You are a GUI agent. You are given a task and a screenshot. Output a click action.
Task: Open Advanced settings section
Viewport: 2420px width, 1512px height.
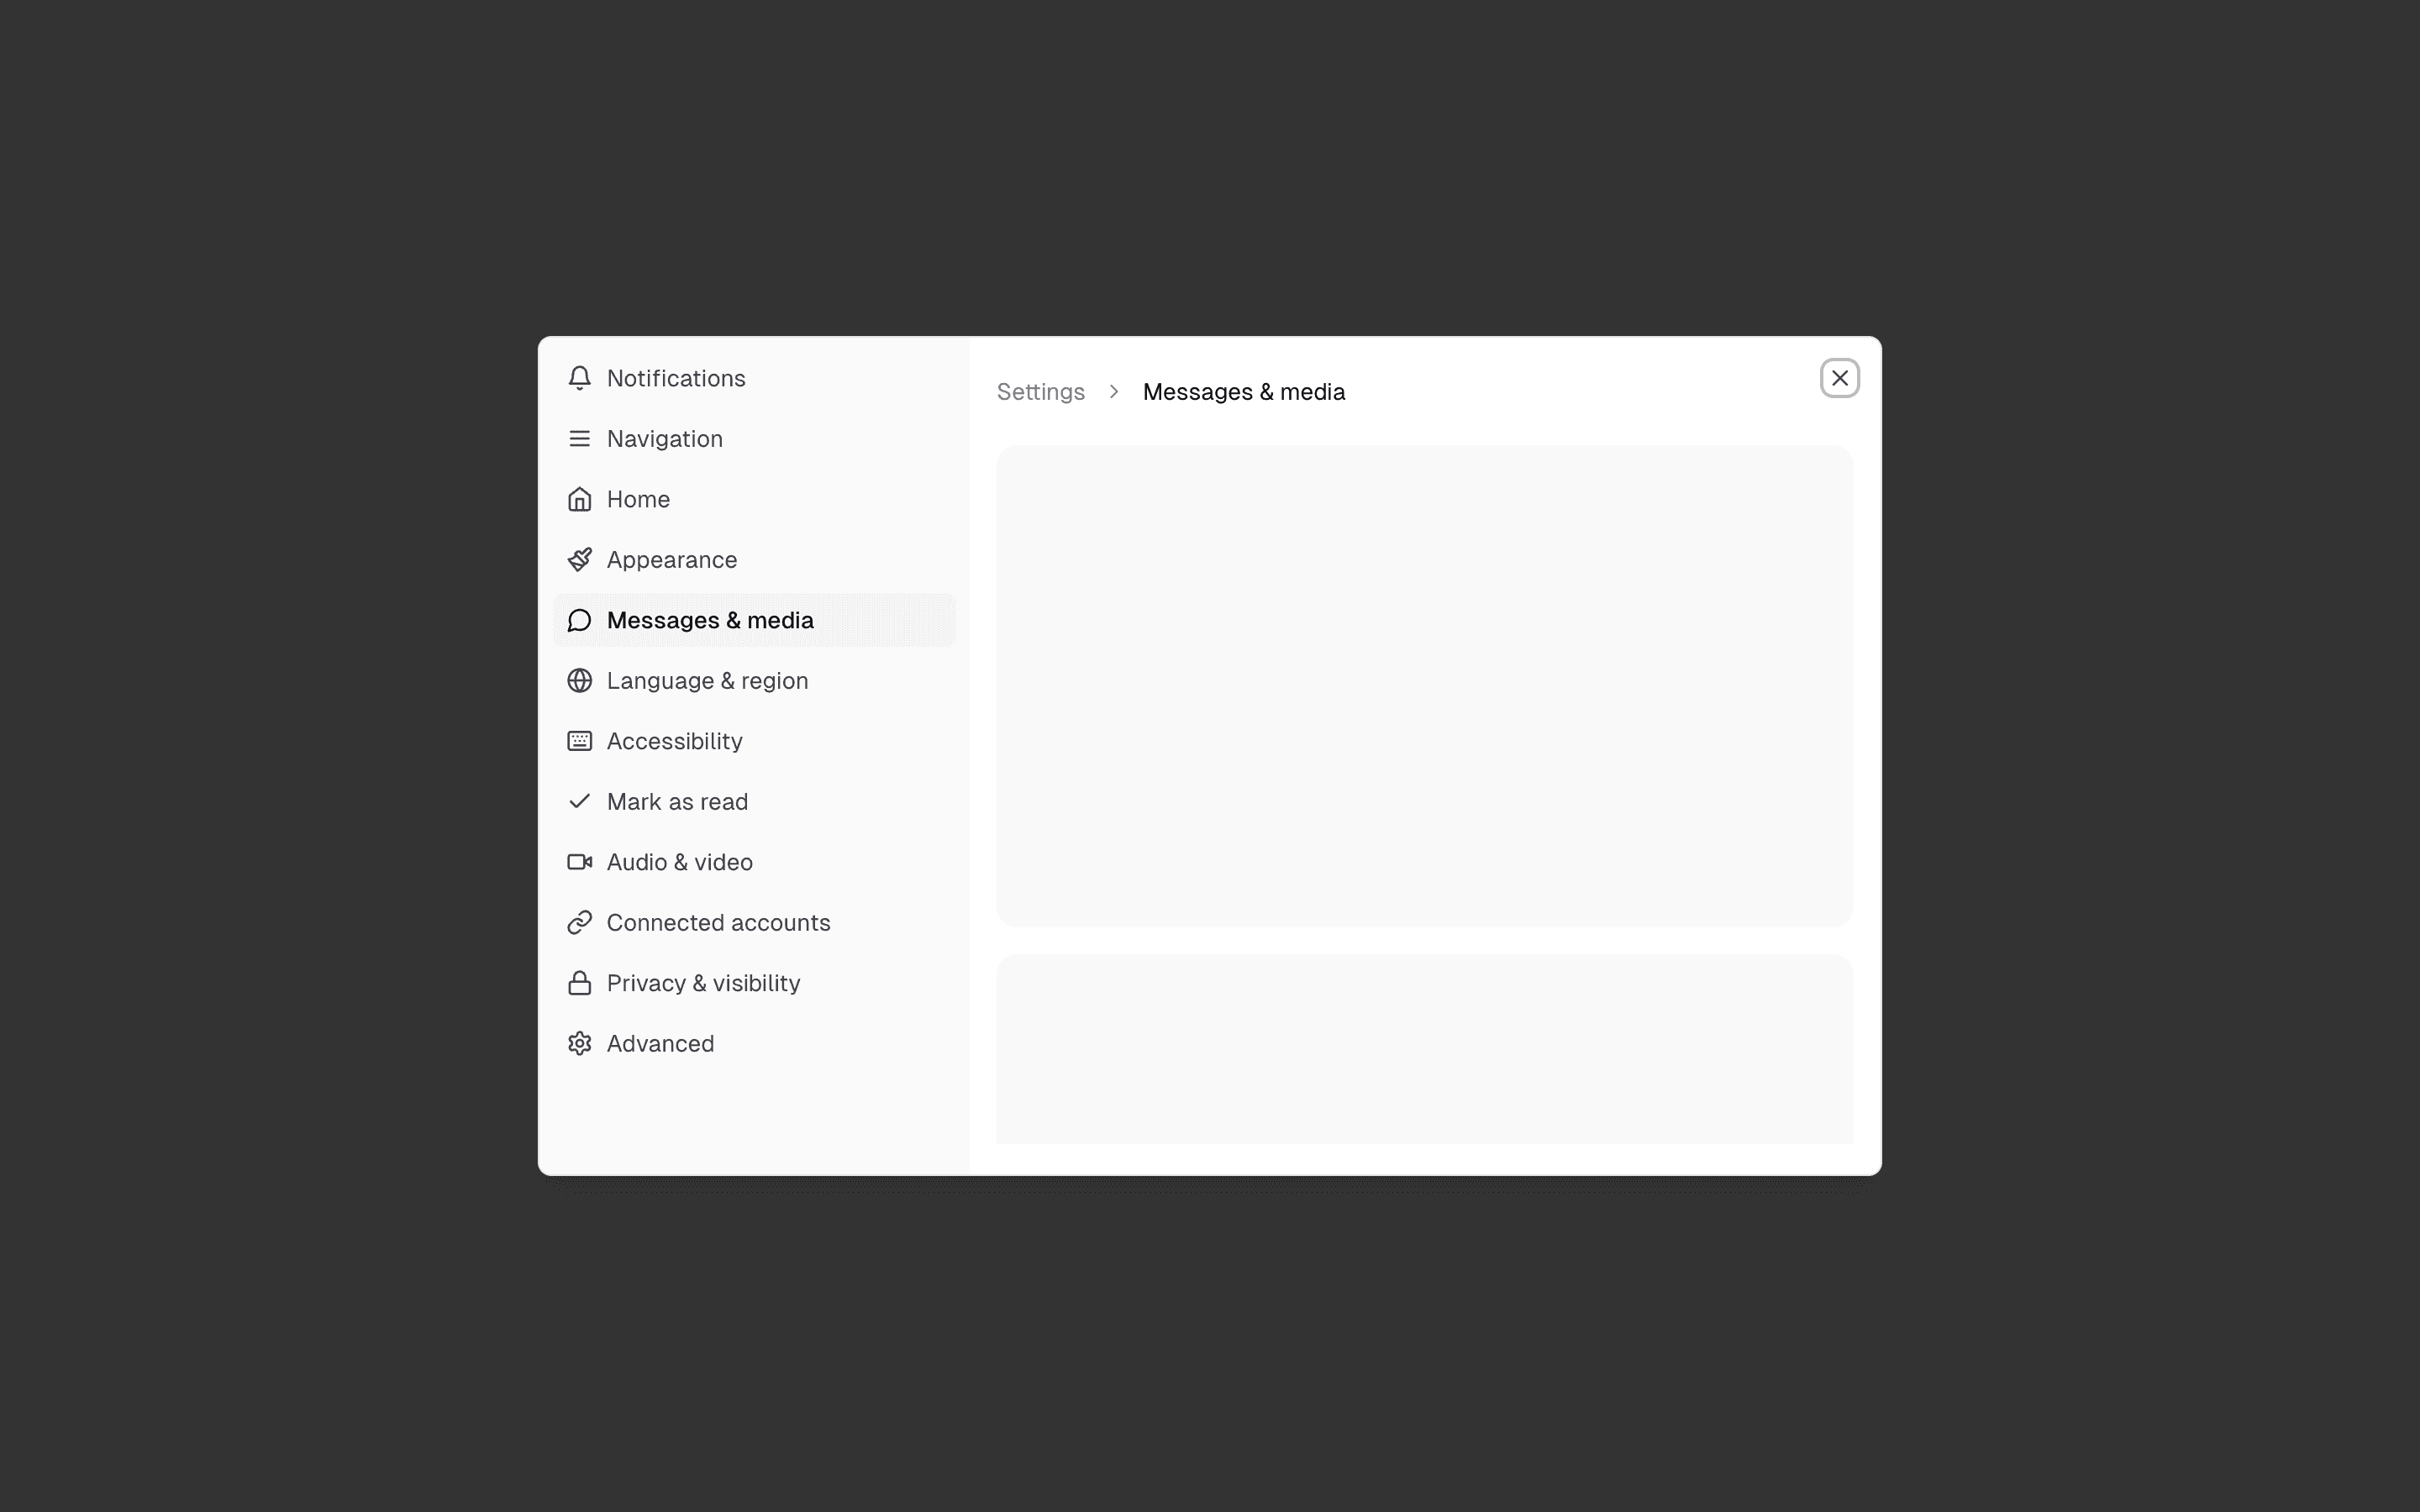659,1042
